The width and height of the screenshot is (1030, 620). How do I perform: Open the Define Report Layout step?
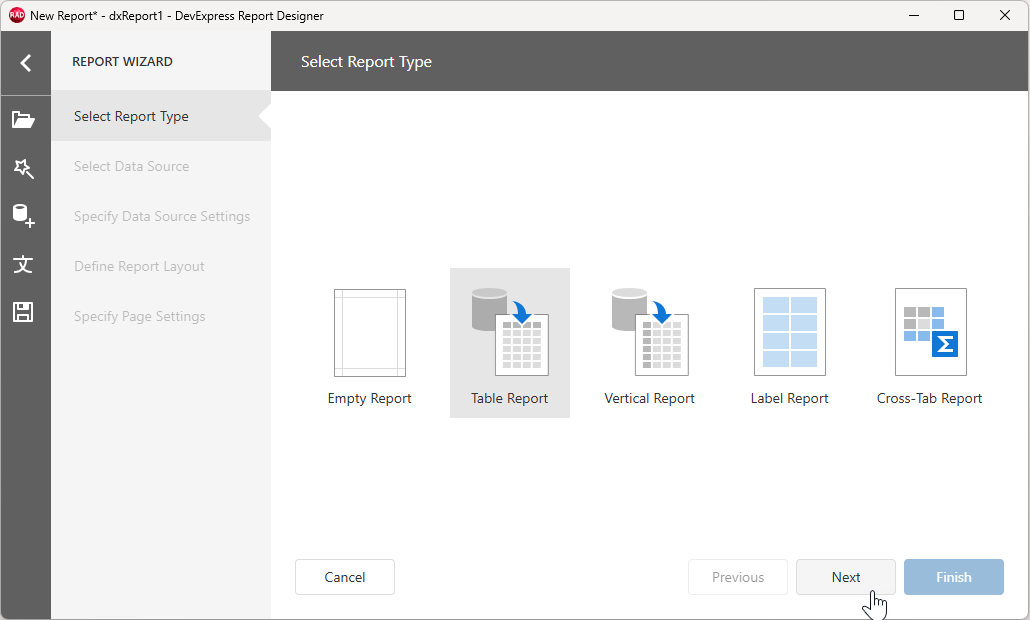[x=139, y=266]
